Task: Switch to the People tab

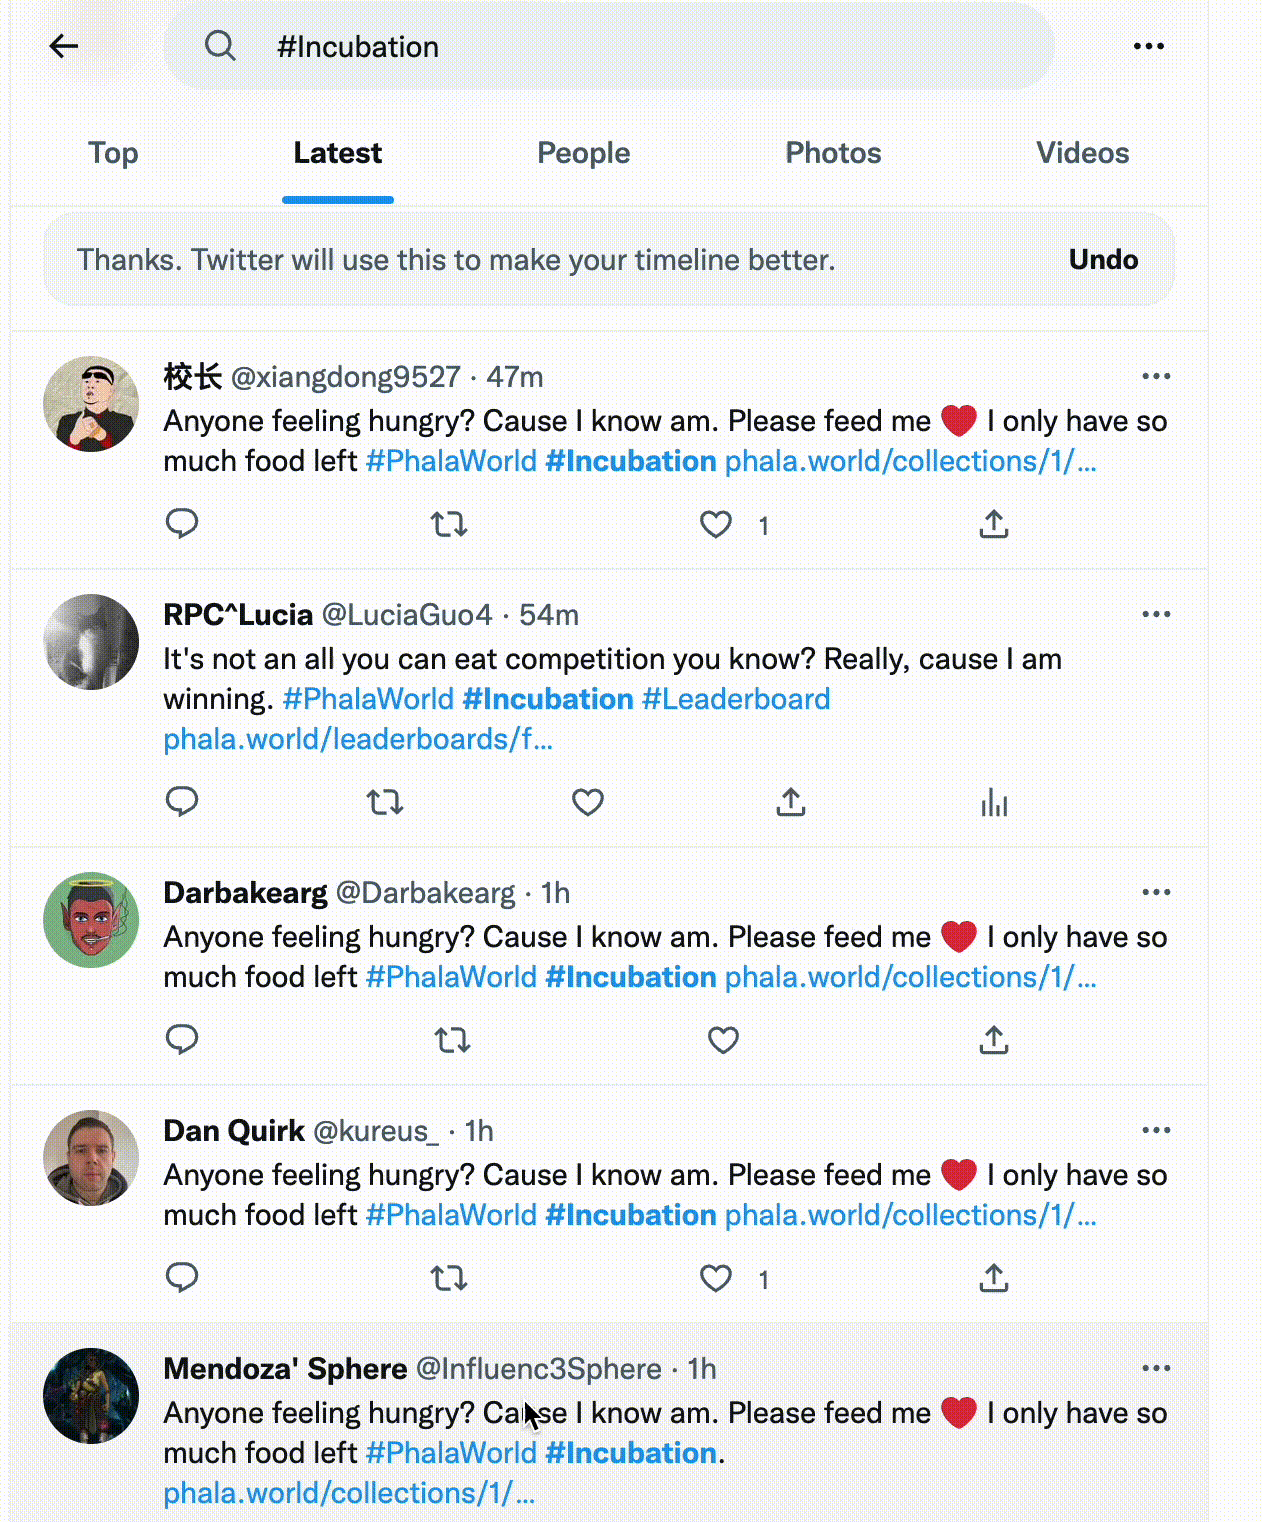Action: pyautogui.click(x=583, y=153)
